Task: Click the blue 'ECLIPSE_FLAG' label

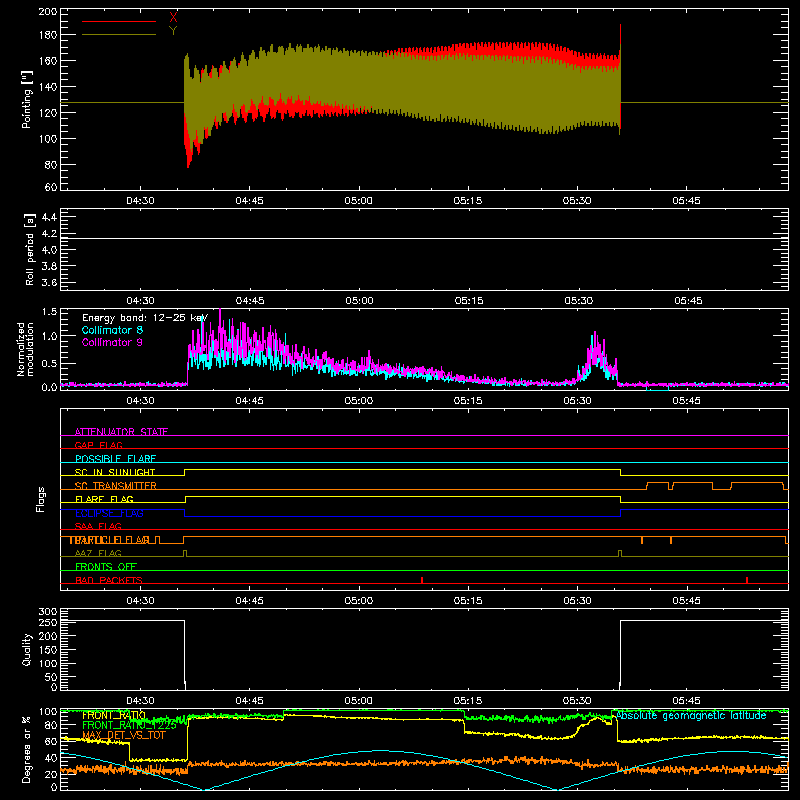Action: click(x=109, y=513)
